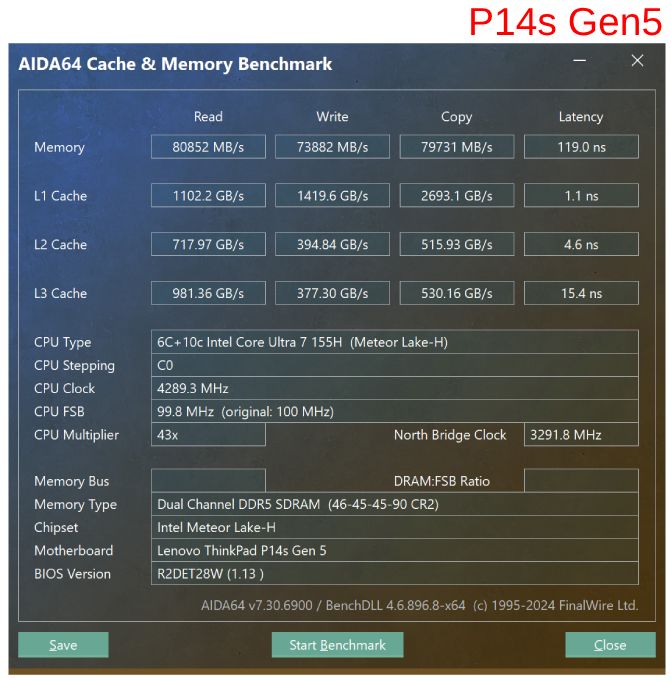Click the Close button at bottom

coord(610,644)
